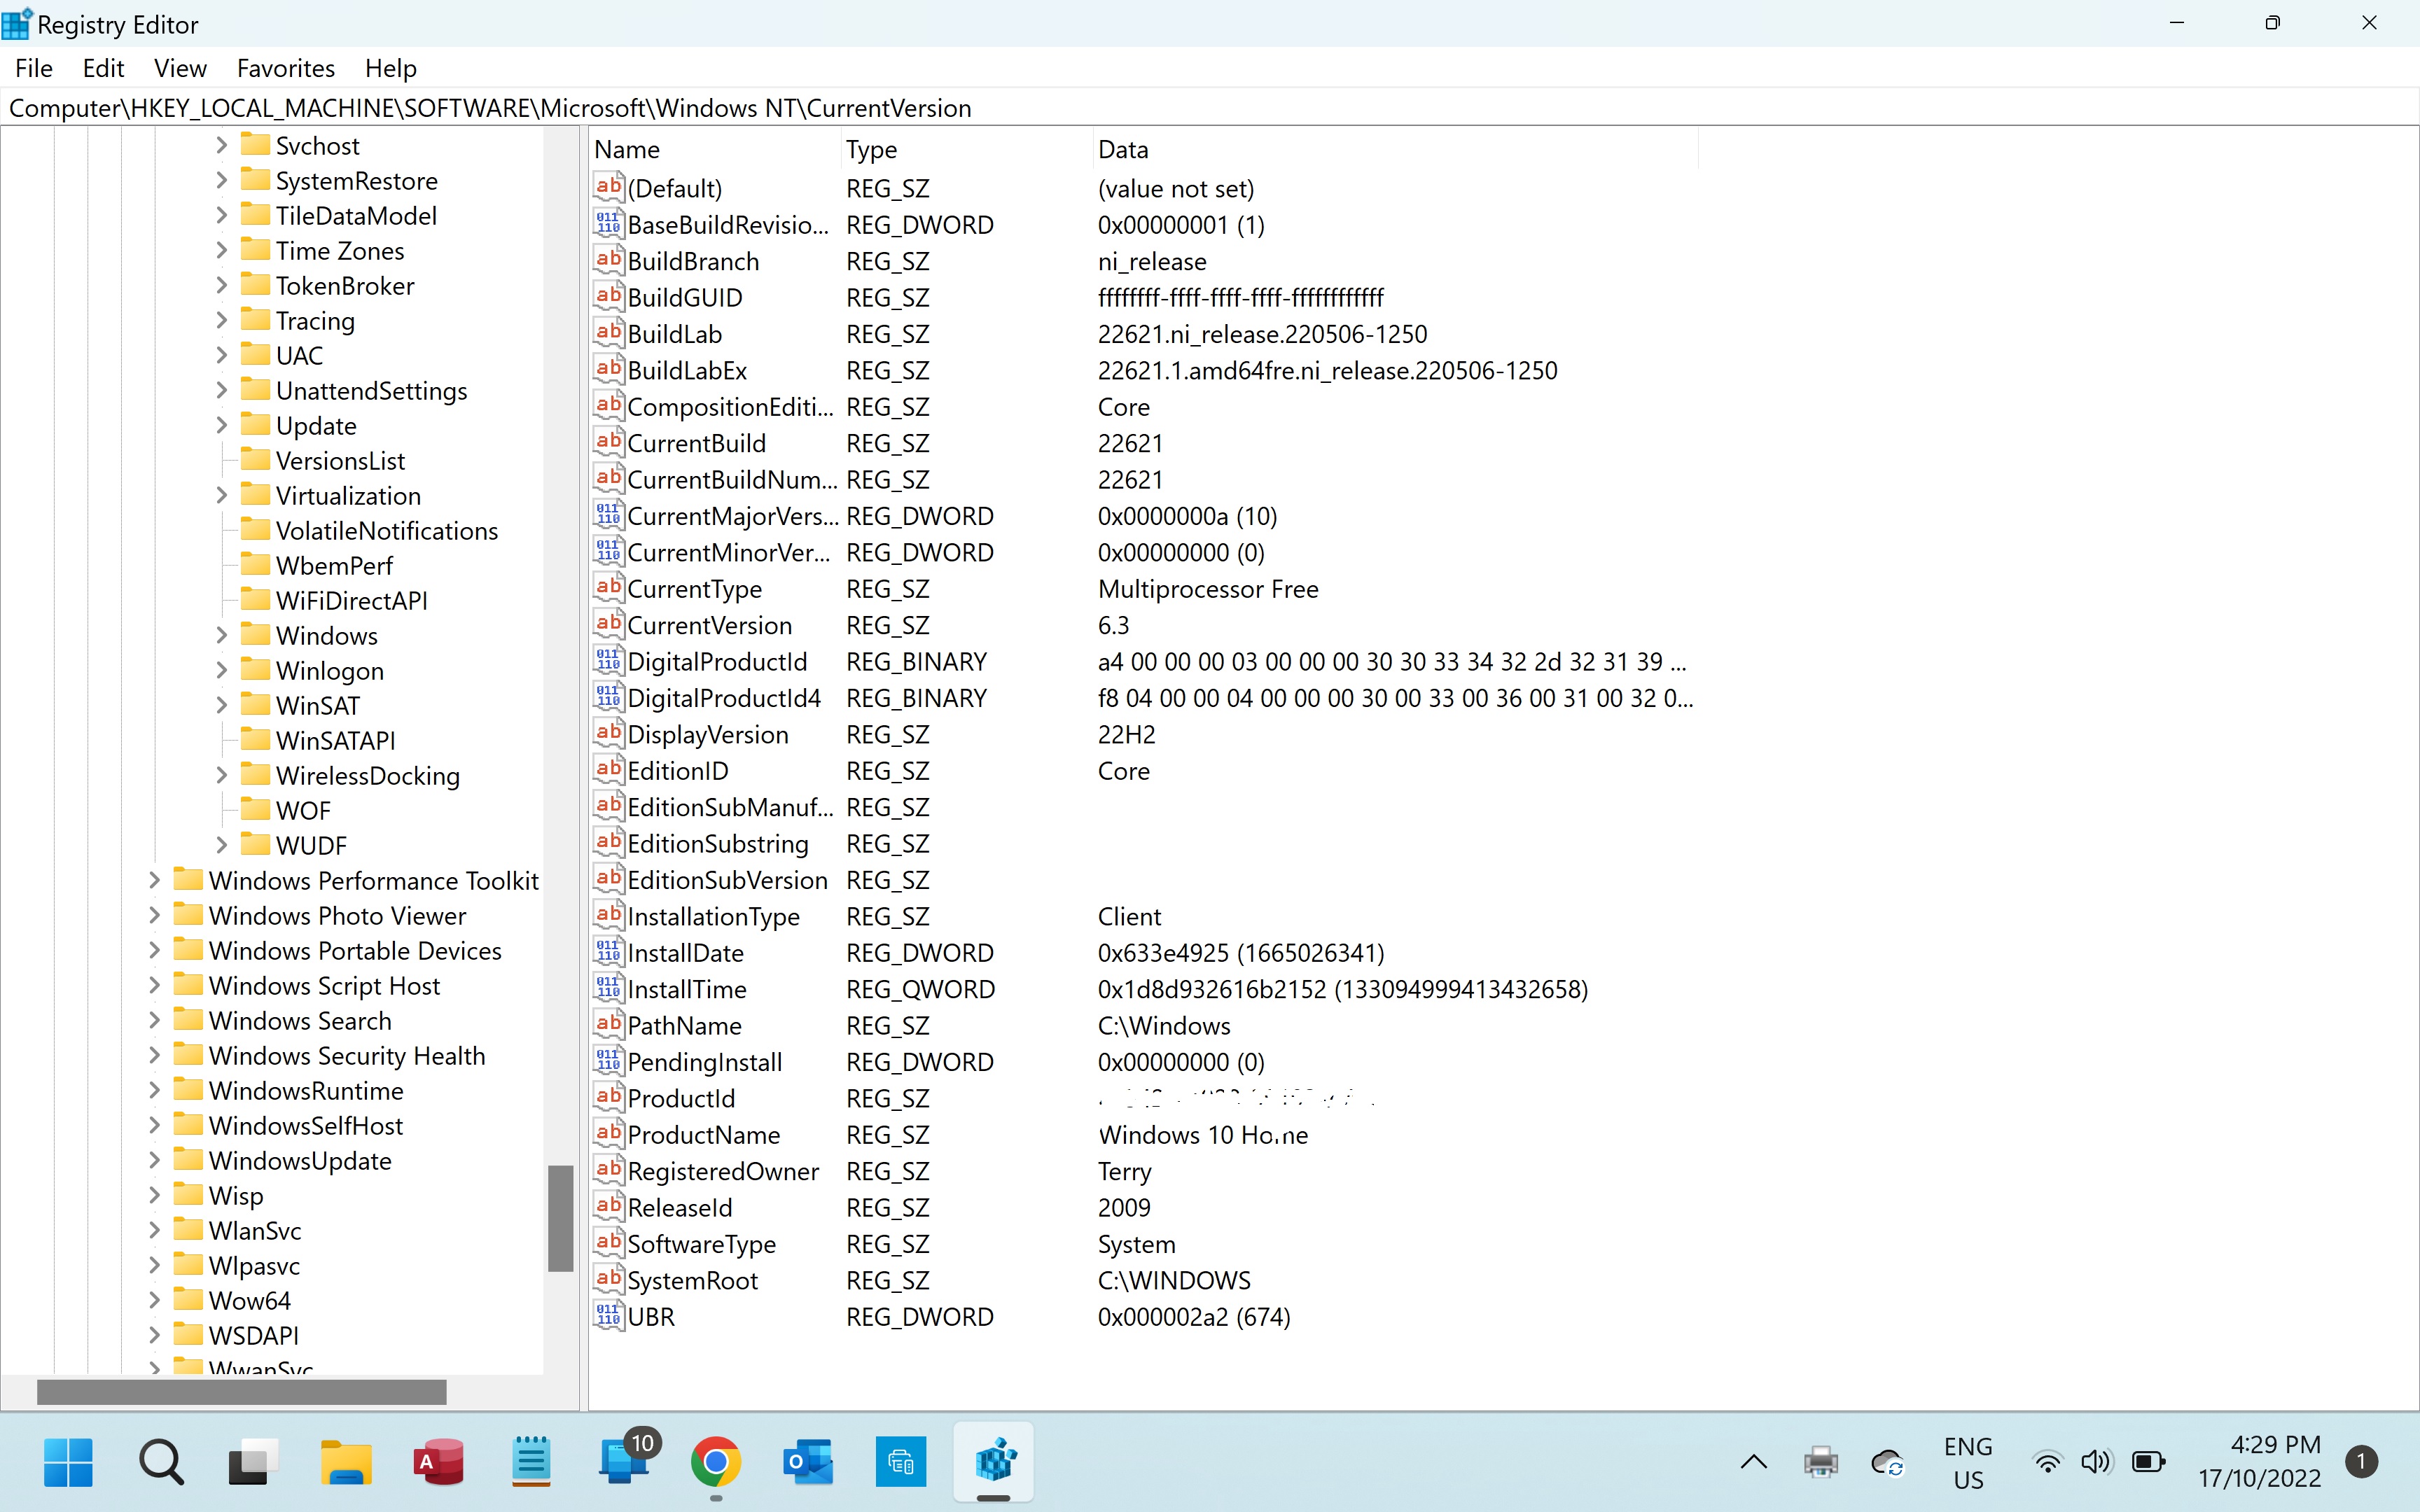The width and height of the screenshot is (2420, 1512).
Task: Sort values by Name column header
Action: 715,149
